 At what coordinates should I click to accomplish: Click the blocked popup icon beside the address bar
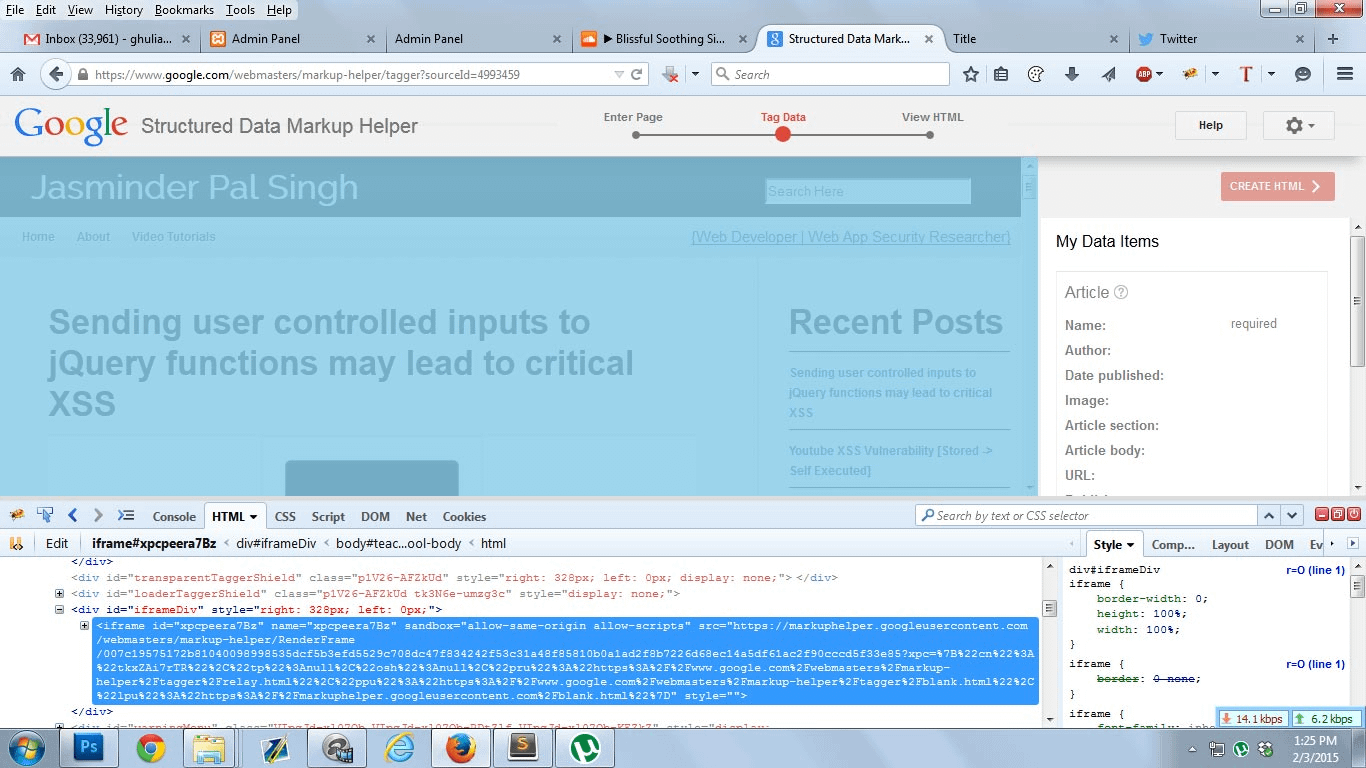[671, 74]
